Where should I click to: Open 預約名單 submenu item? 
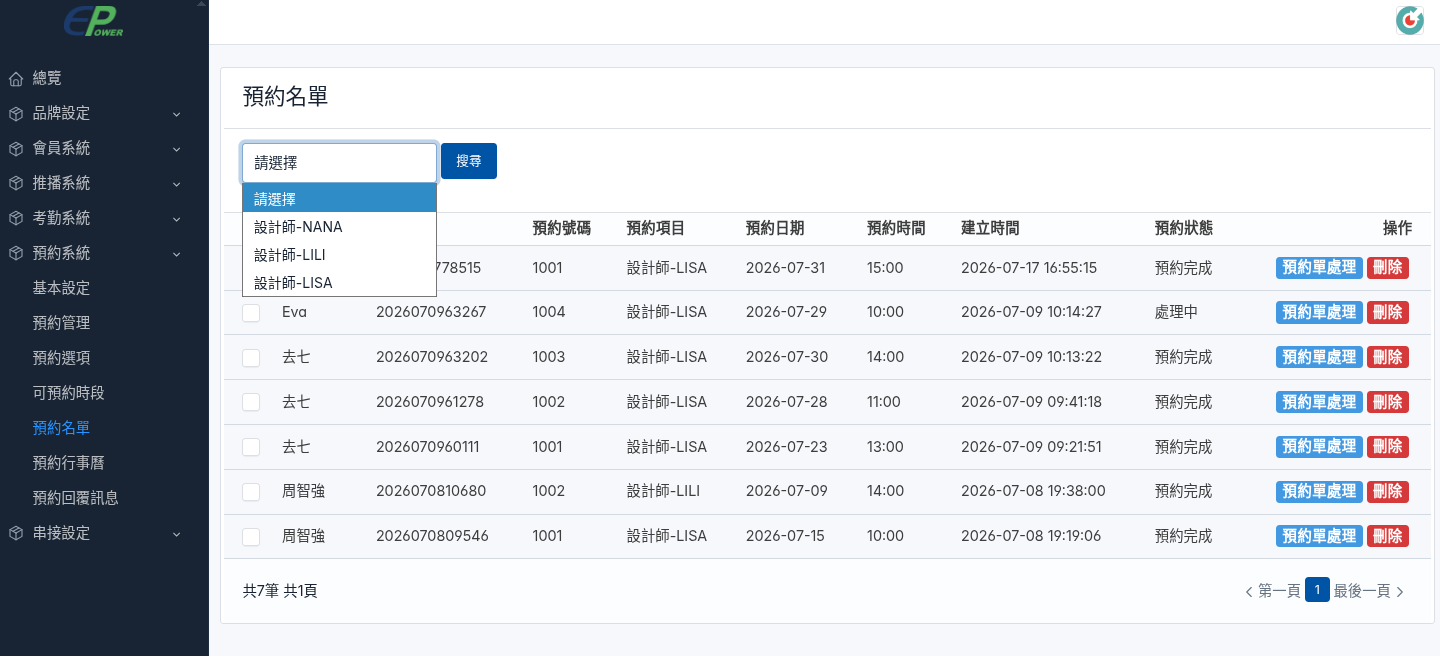coord(61,428)
